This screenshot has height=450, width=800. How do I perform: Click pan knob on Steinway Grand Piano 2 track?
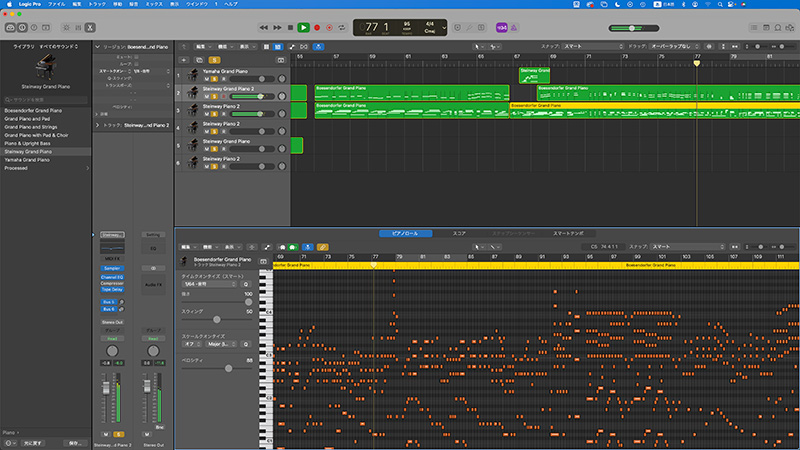click(282, 96)
